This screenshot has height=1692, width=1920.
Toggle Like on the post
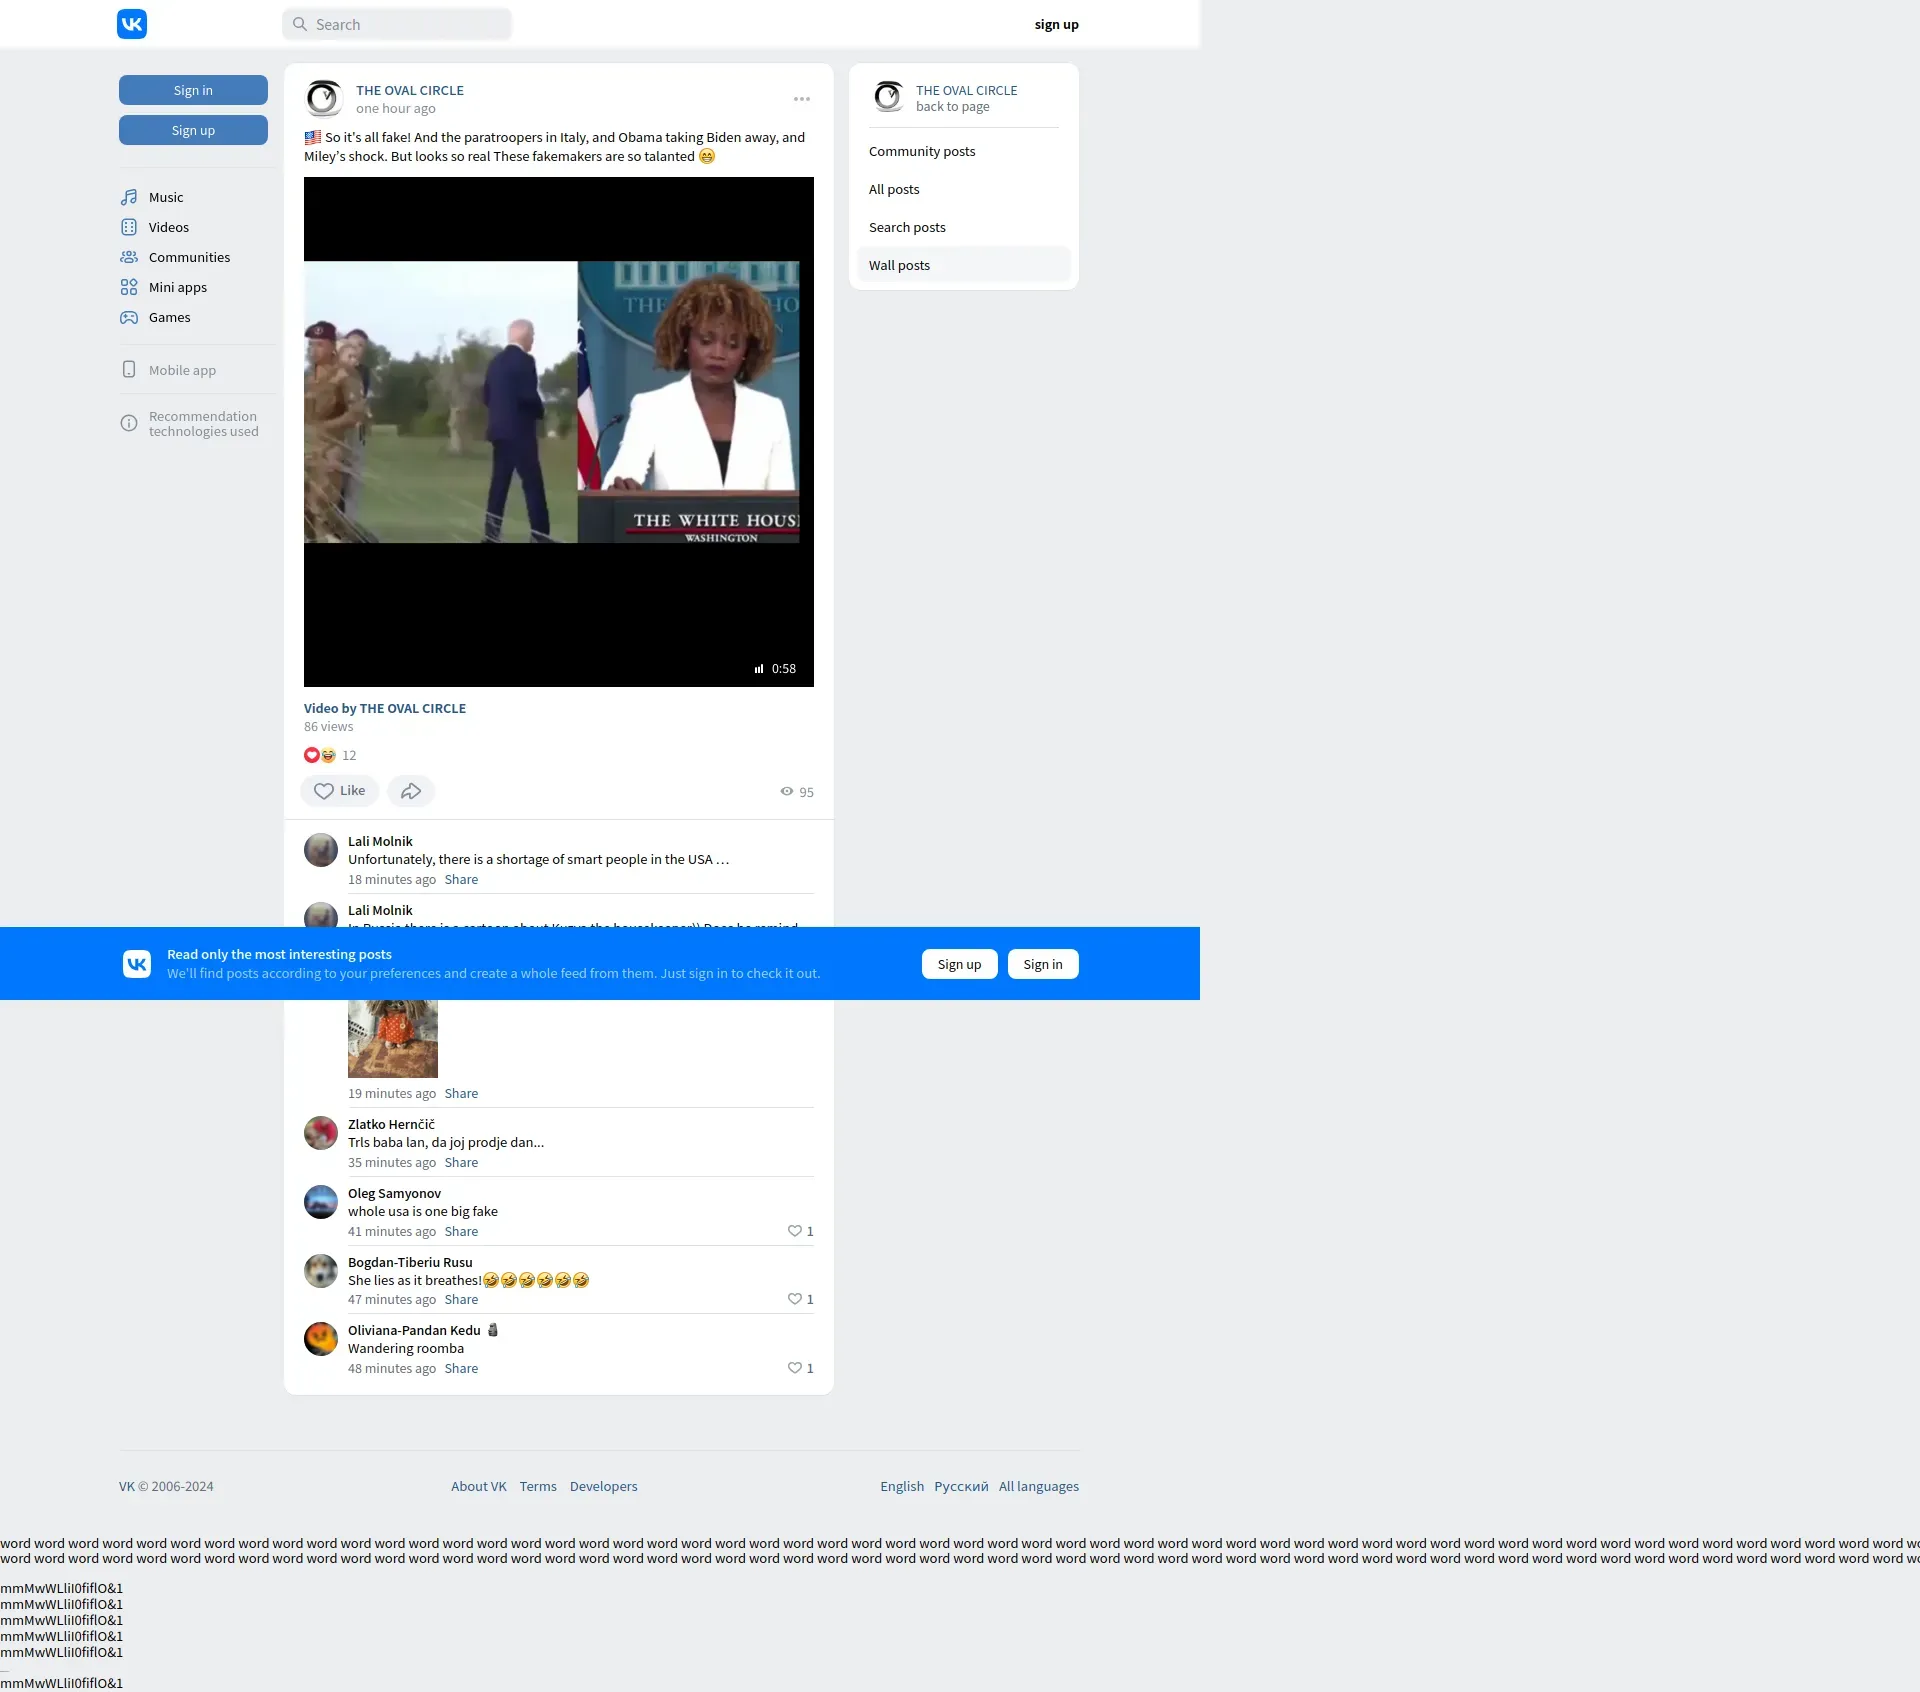coord(340,791)
